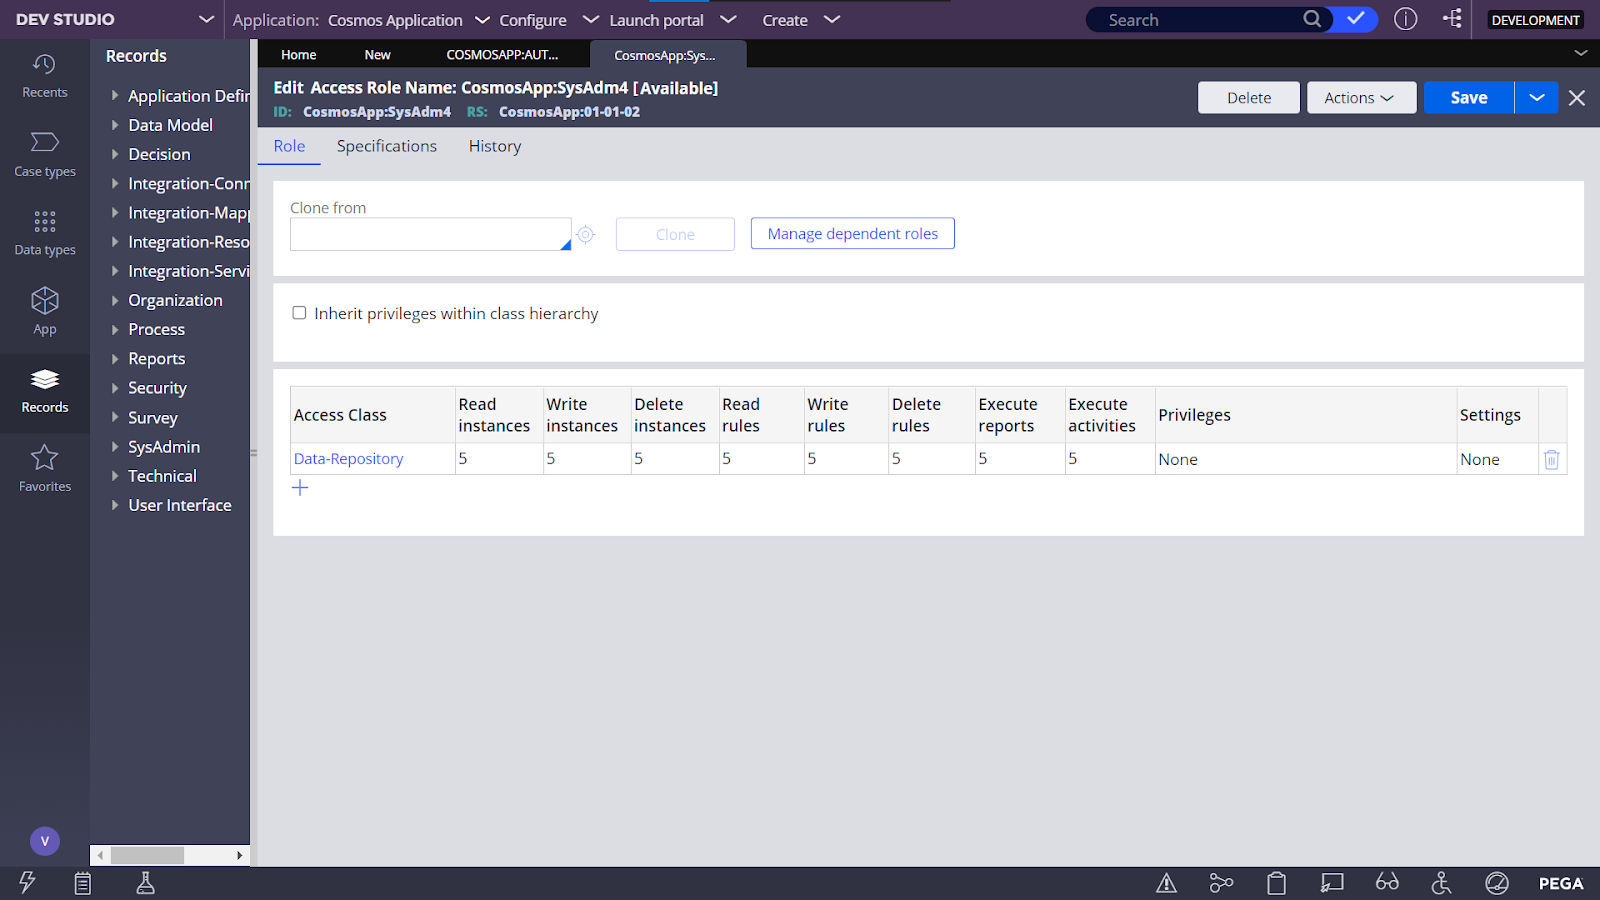Image resolution: width=1600 pixels, height=900 pixels.
Task: Open the Launch portal menu
Action: coord(672,20)
